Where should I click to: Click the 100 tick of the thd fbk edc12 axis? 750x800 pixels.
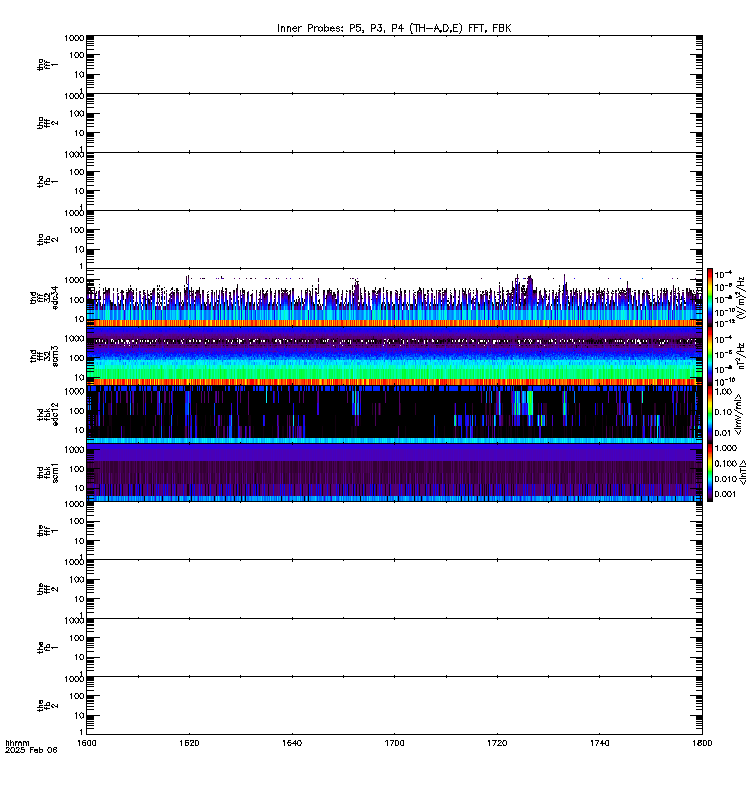tap(77, 411)
